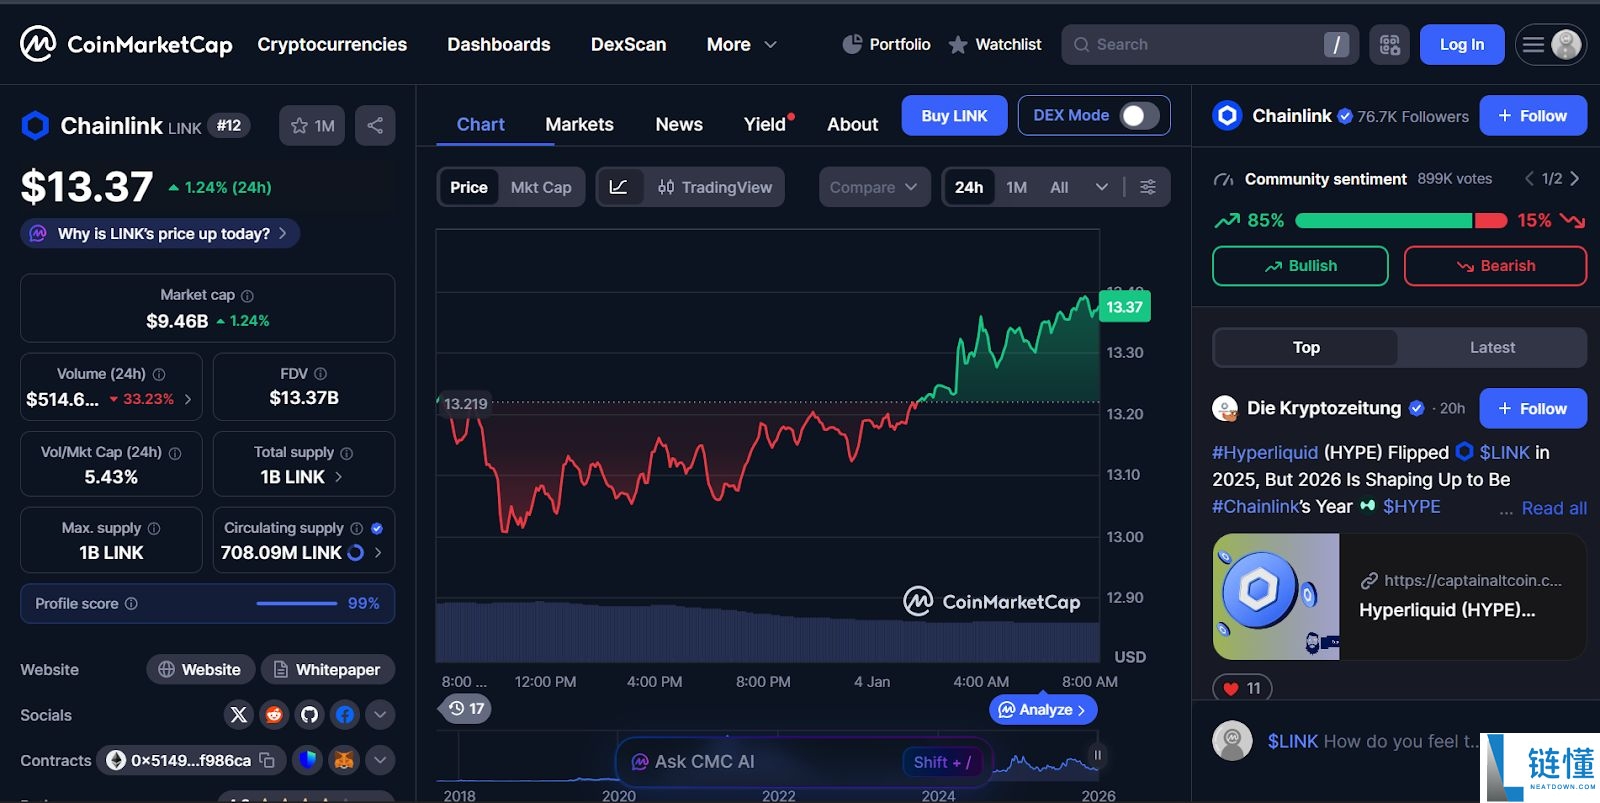The width and height of the screenshot is (1600, 803).
Task: Switch to the News tab
Action: tap(679, 124)
